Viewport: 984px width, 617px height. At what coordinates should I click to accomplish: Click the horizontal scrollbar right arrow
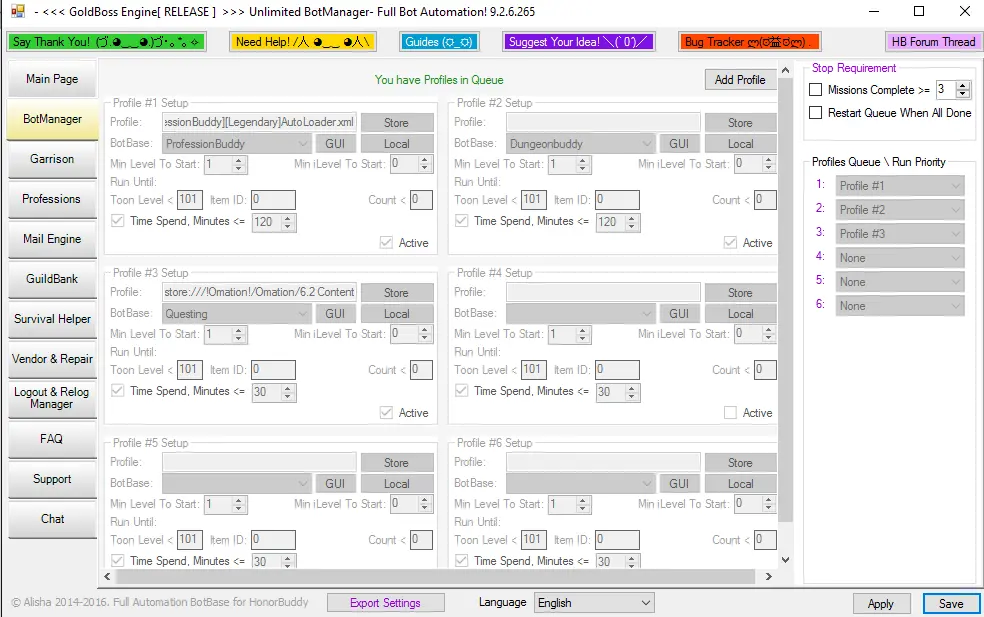[x=769, y=576]
